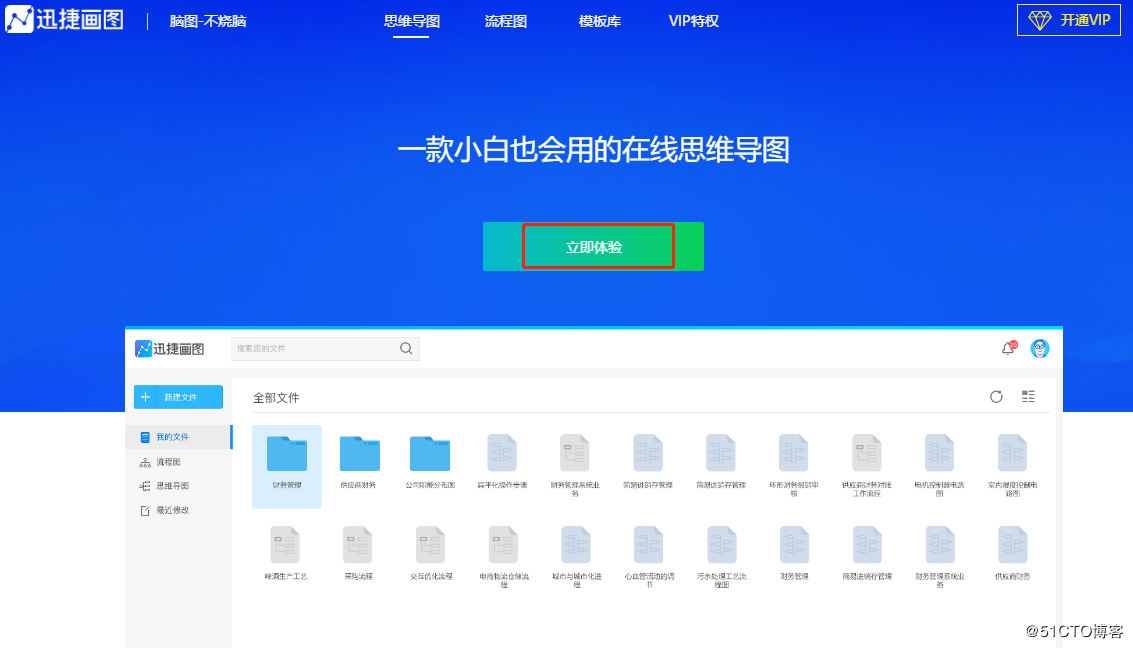Select 最近修改 in the sidebar
1133x648 pixels.
[165, 510]
